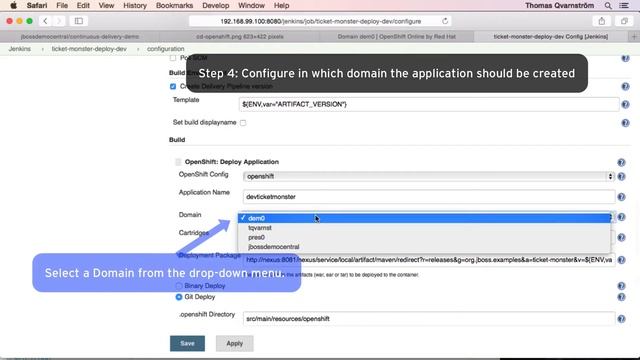The width and height of the screenshot is (640, 360).
Task: Go to Jenkins breadcrumb link
Action: click(x=20, y=49)
